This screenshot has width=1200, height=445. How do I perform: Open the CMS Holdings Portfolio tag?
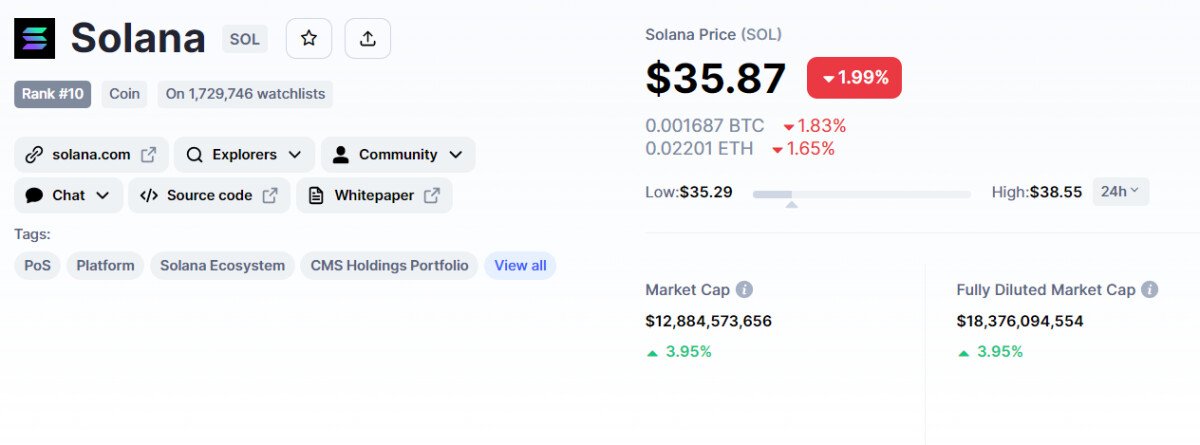point(389,265)
